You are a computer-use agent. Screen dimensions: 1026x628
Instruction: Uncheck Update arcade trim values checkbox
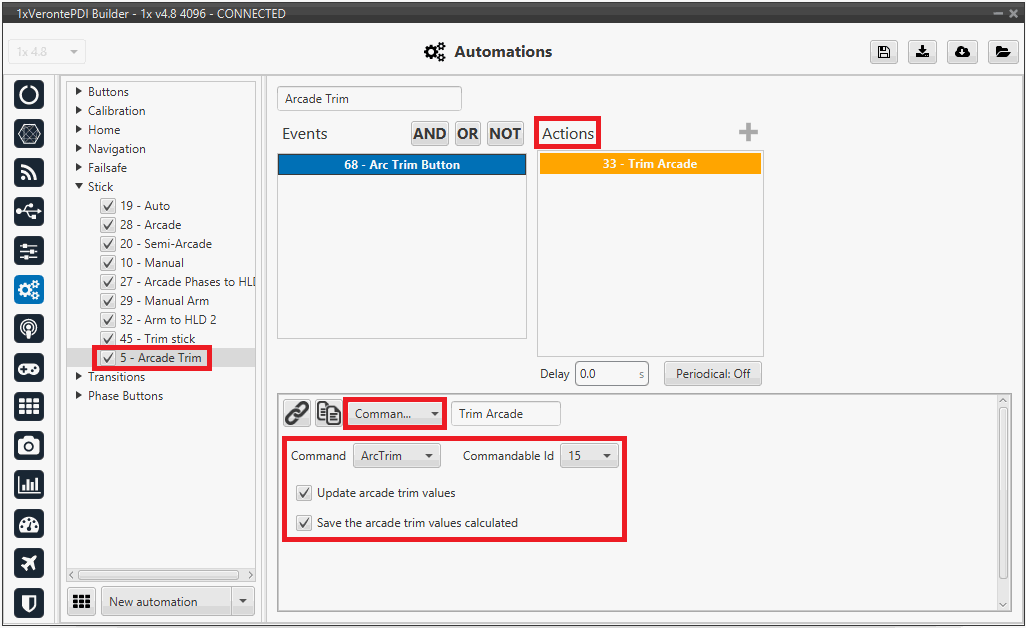304,493
